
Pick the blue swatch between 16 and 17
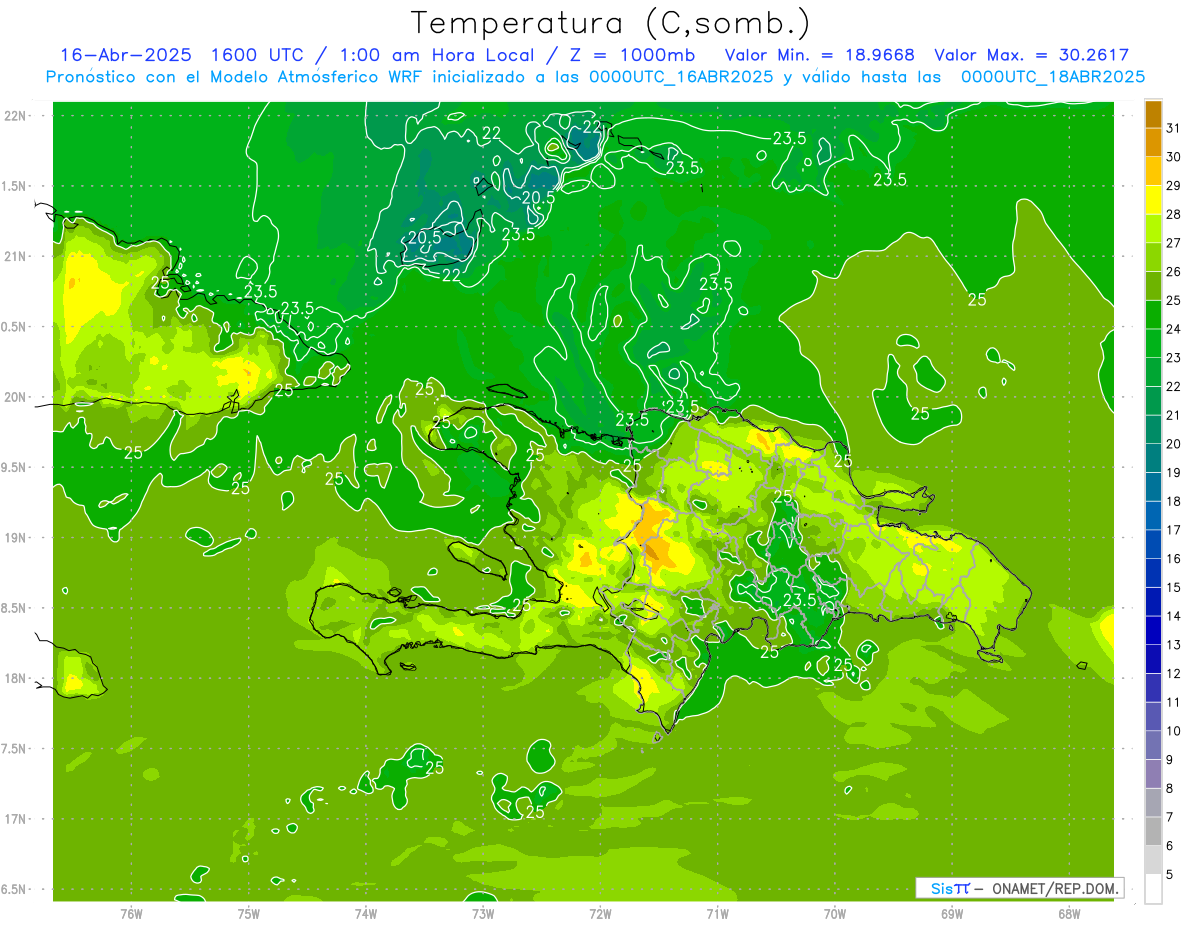coord(1153,544)
